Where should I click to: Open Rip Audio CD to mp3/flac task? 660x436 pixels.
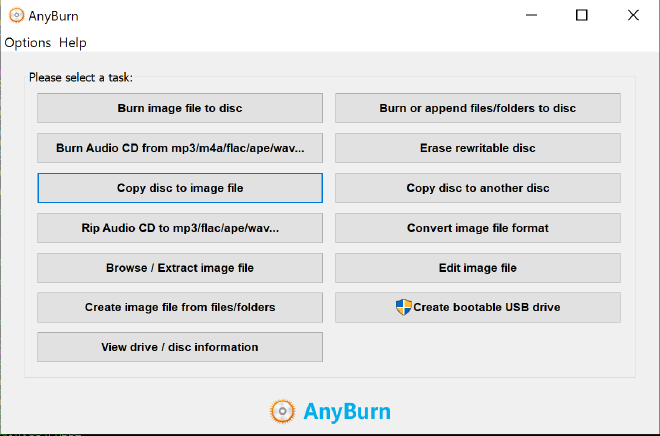[x=180, y=228]
